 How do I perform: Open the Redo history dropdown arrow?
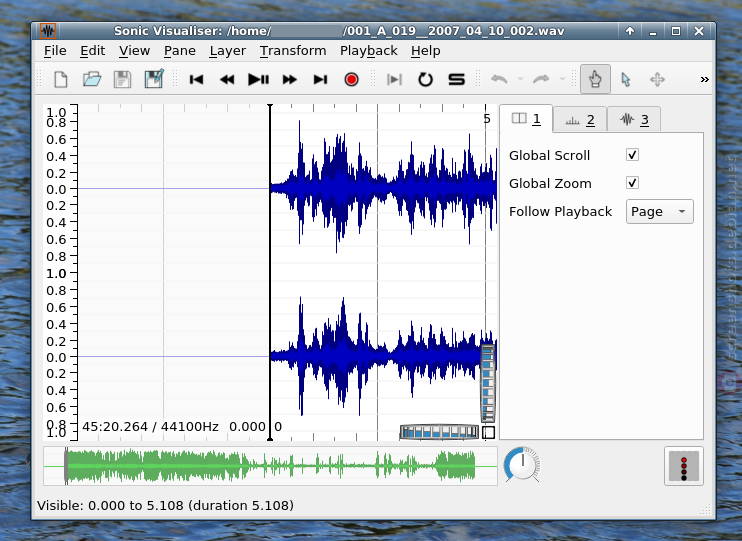(562, 79)
